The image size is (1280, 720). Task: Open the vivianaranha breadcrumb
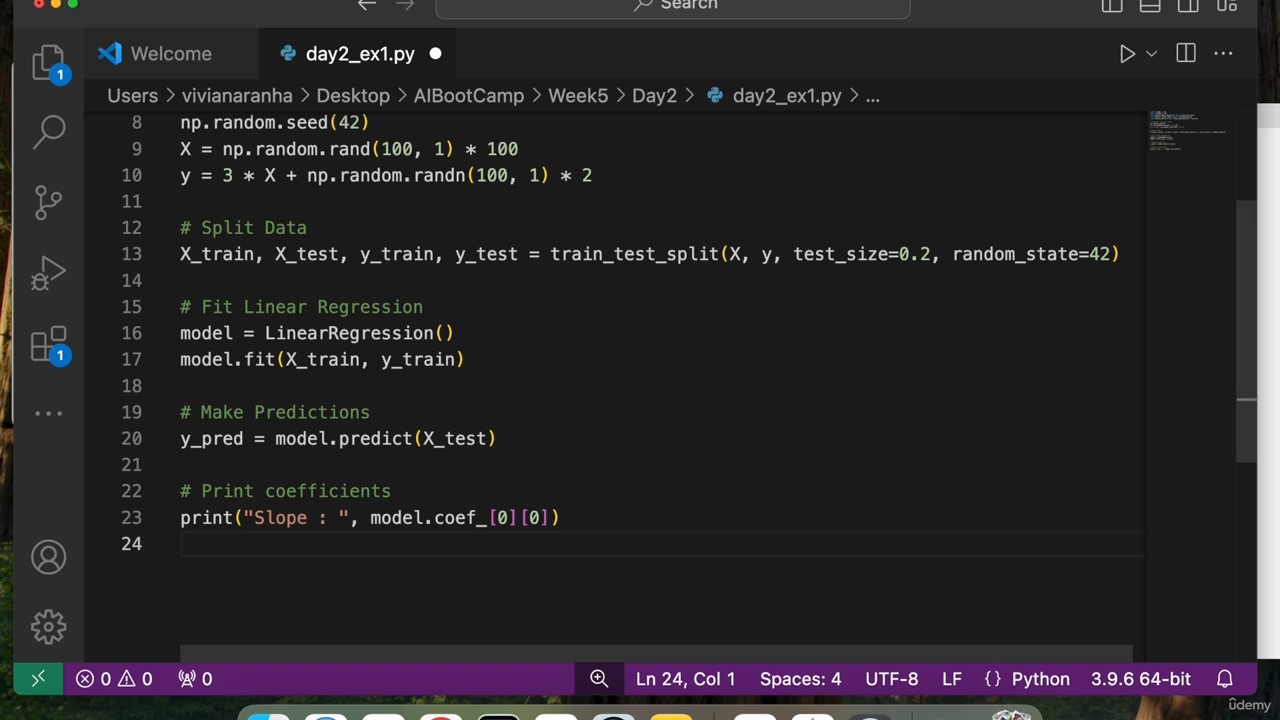(x=237, y=96)
